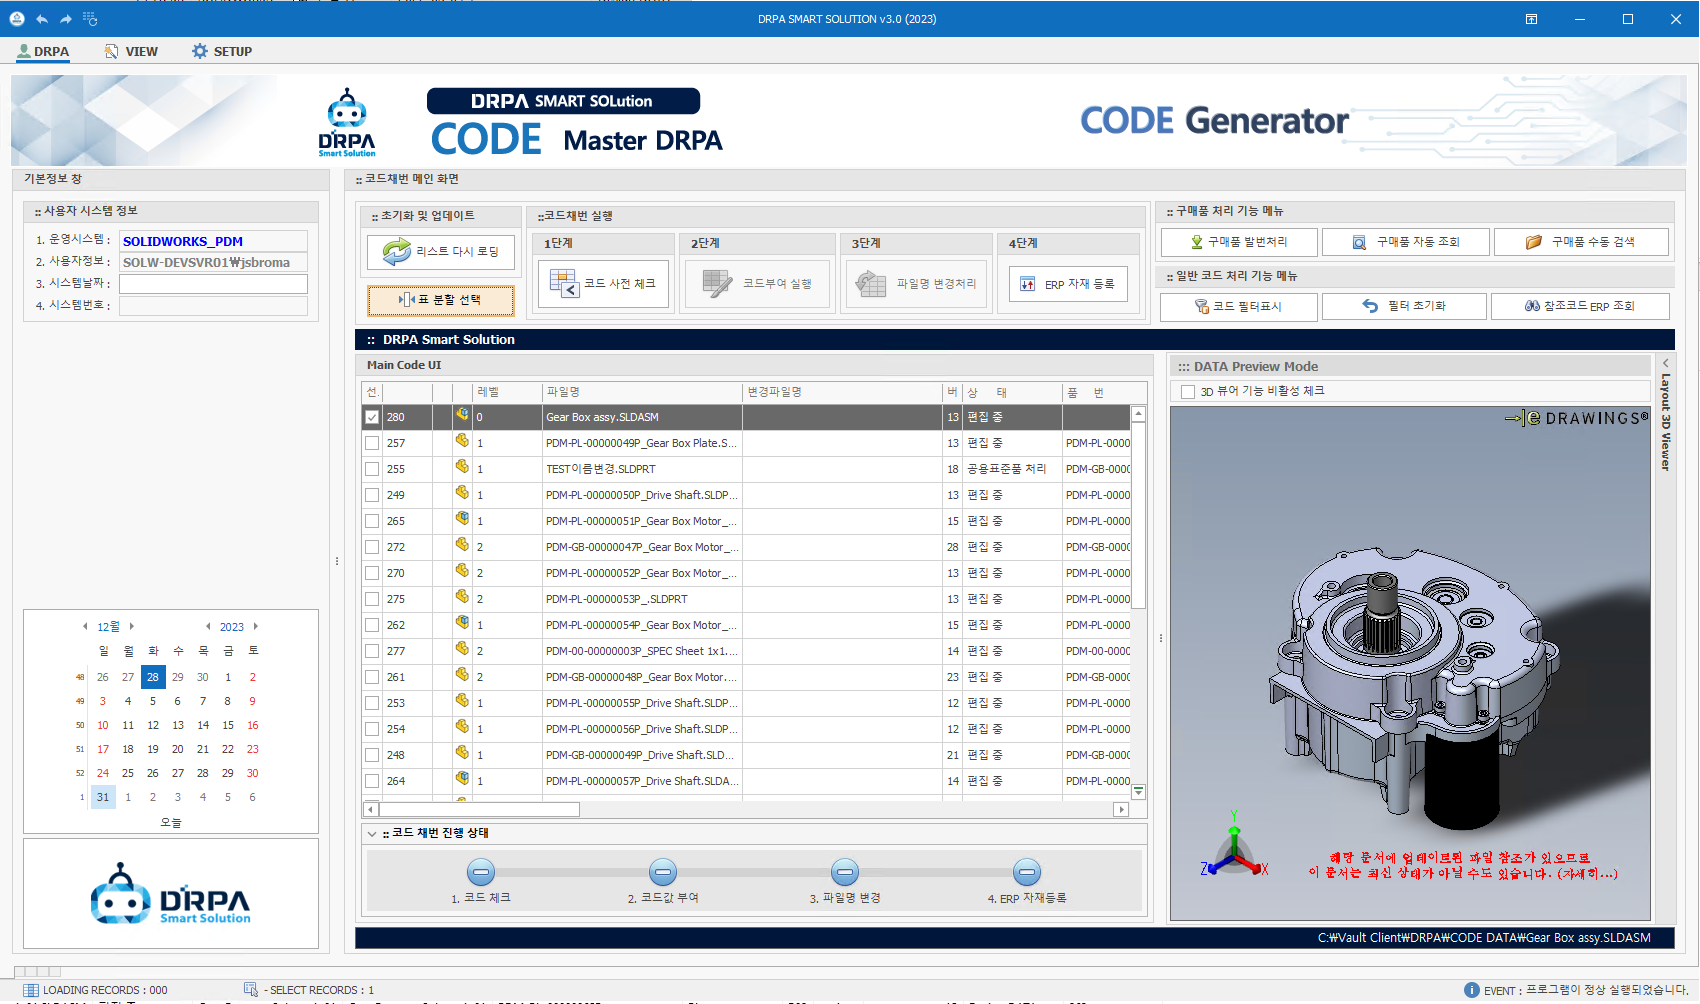Viewport: 1700px width, 1004px height.
Task: Click 리스트 다시 로딩 reload button
Action: point(441,252)
